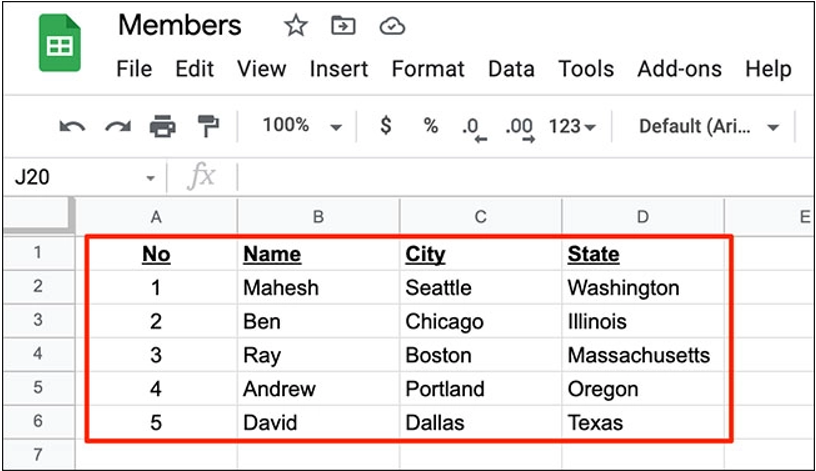Click the cloud save status icon
Screen dimensions: 816x471
392,26
